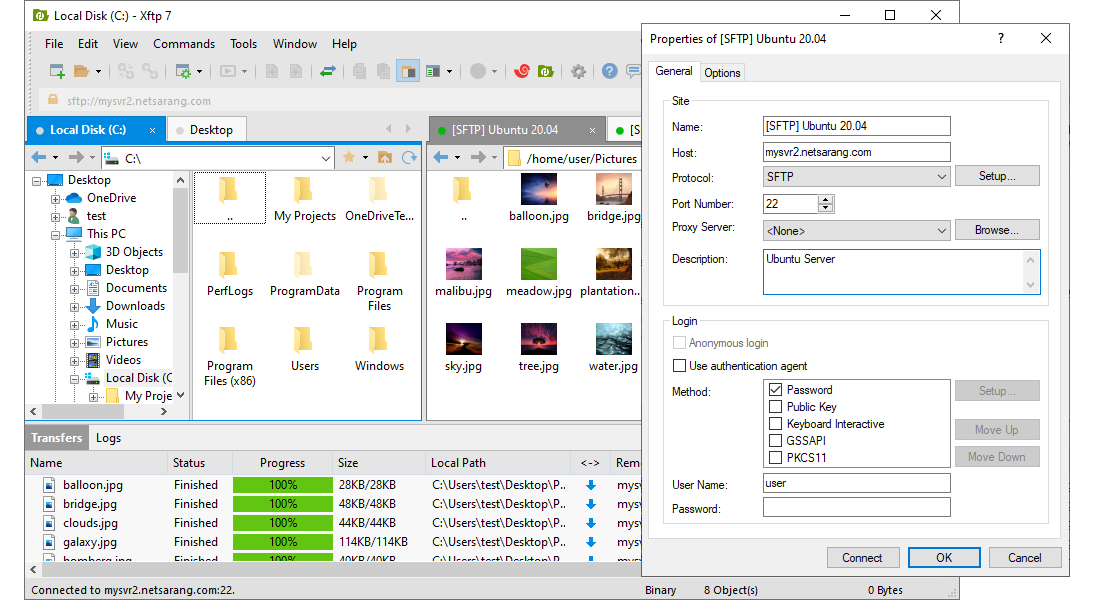Sort transfers by the Status column

point(200,463)
